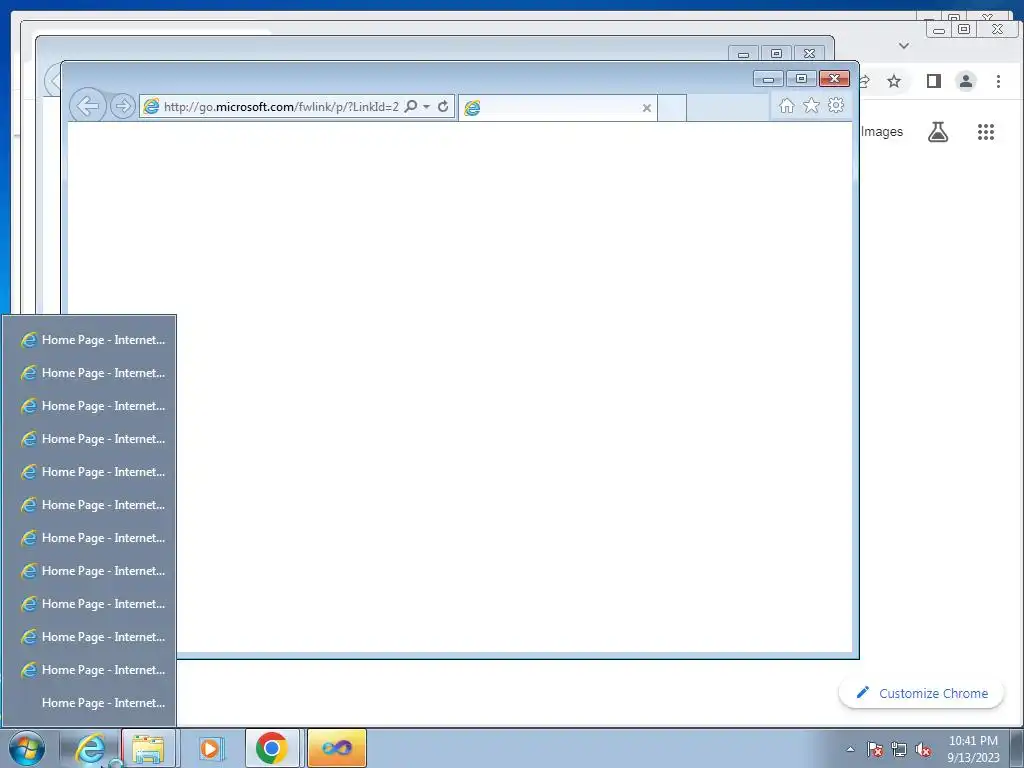Go back in front Internet Explorer window

click(x=88, y=106)
